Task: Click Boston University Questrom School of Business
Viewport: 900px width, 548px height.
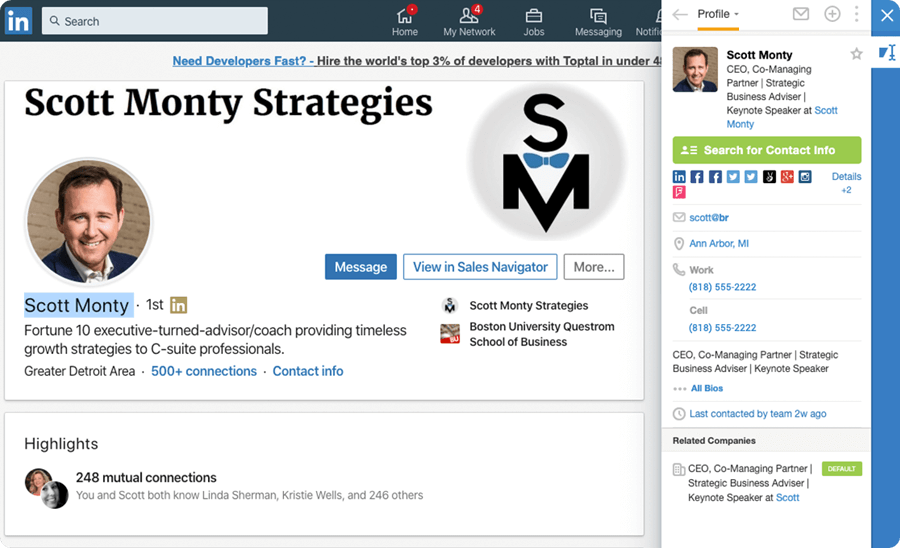Action: pyautogui.click(x=542, y=334)
